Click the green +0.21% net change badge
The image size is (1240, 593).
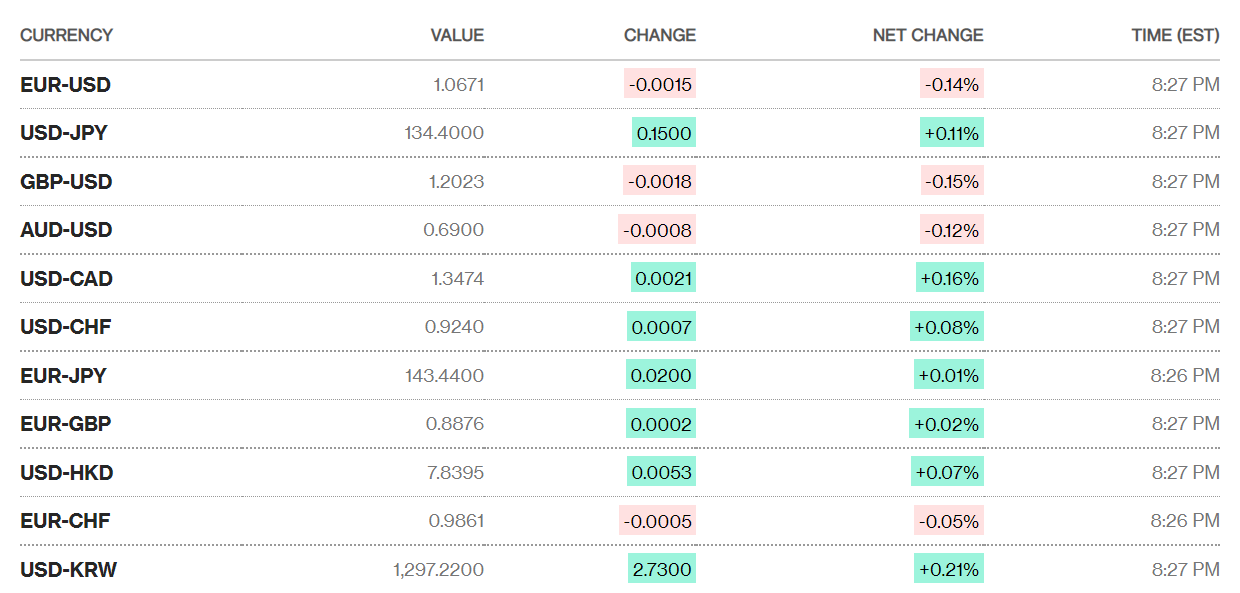click(950, 570)
